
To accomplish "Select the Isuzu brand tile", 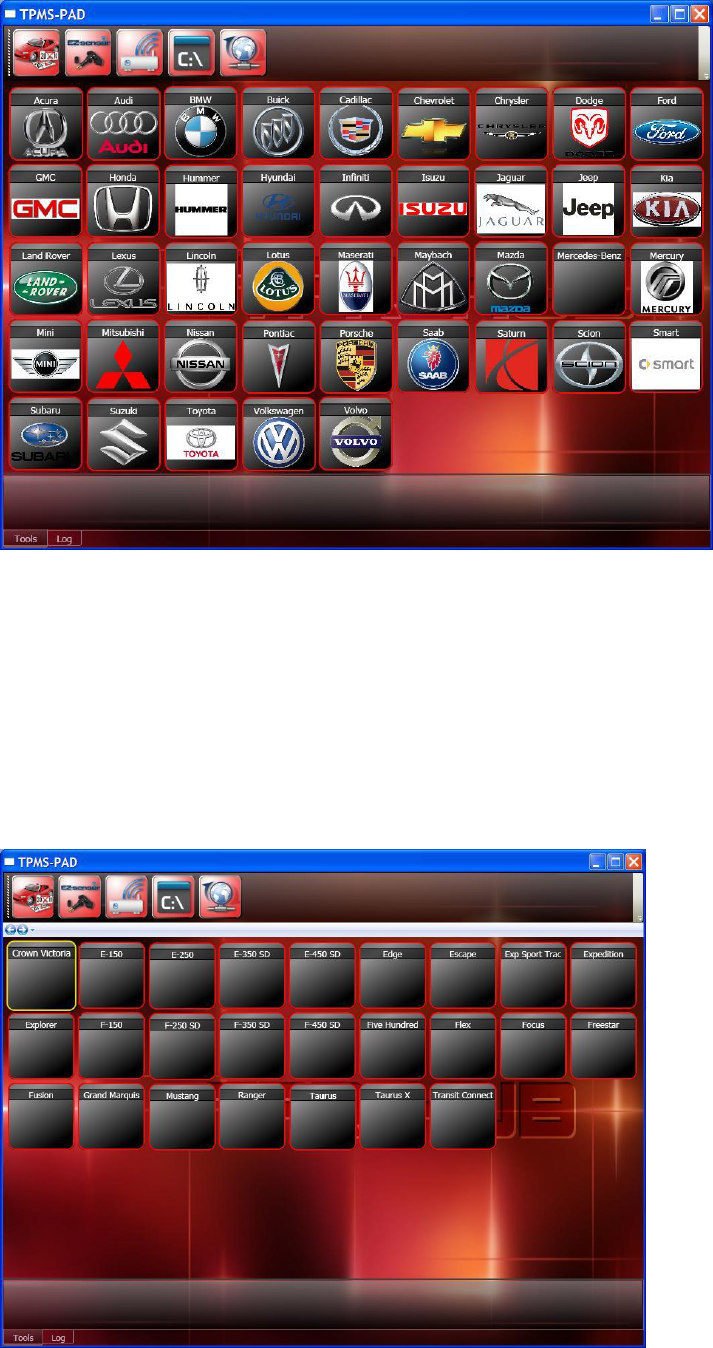I will tap(434, 202).
